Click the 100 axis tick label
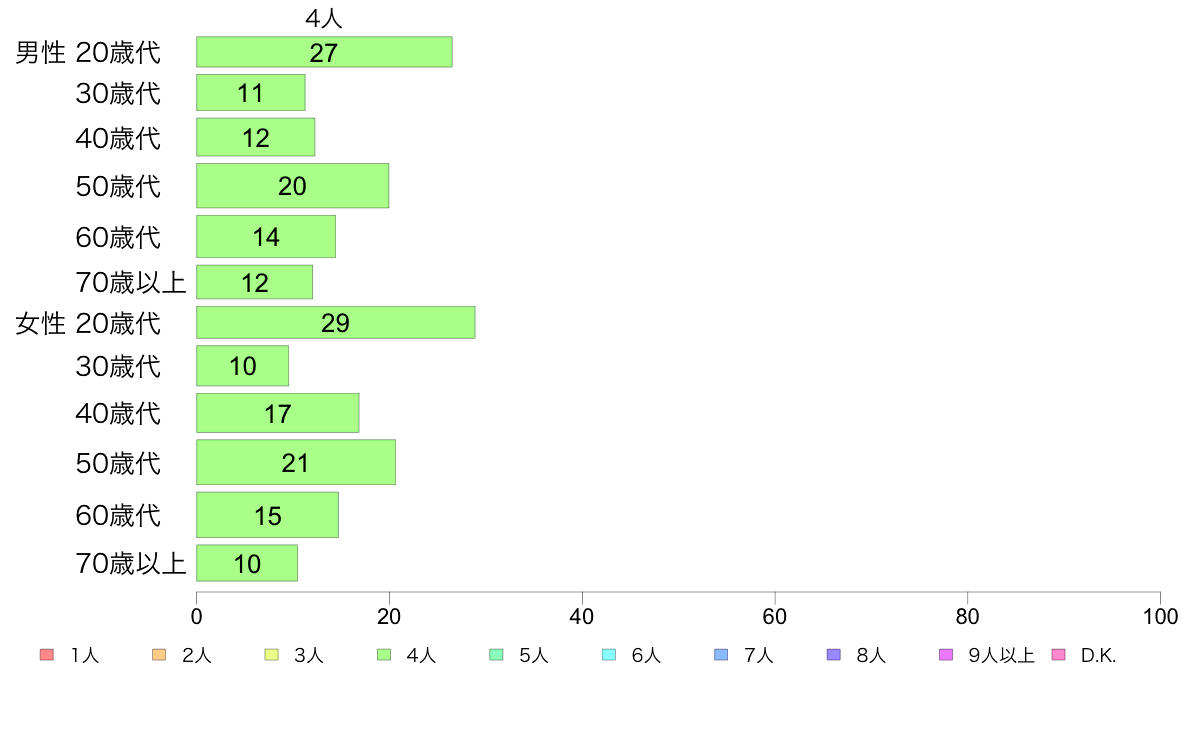Image resolution: width=1188 pixels, height=736 pixels. [1160, 616]
